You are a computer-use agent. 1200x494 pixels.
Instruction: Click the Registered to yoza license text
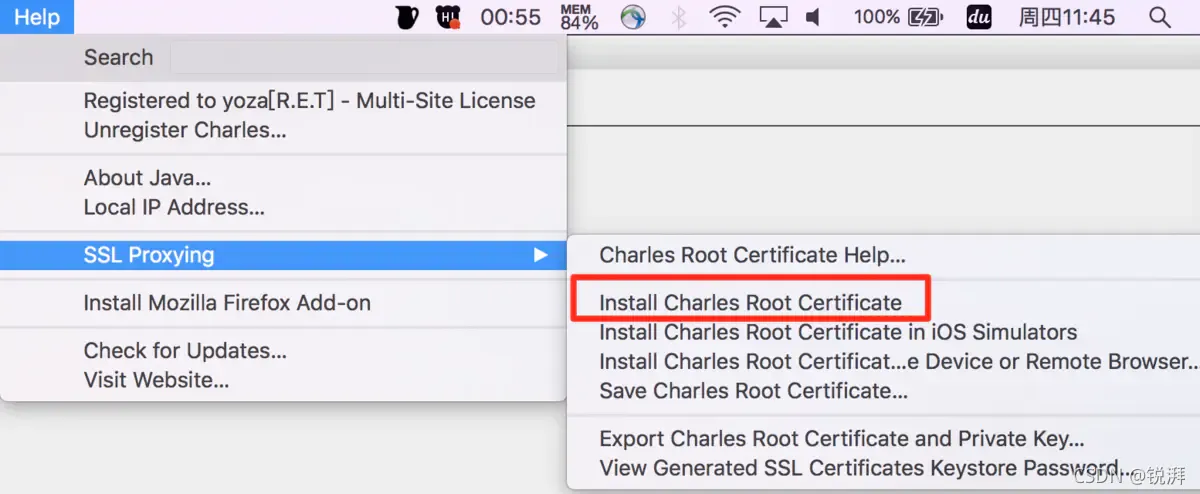point(309,100)
